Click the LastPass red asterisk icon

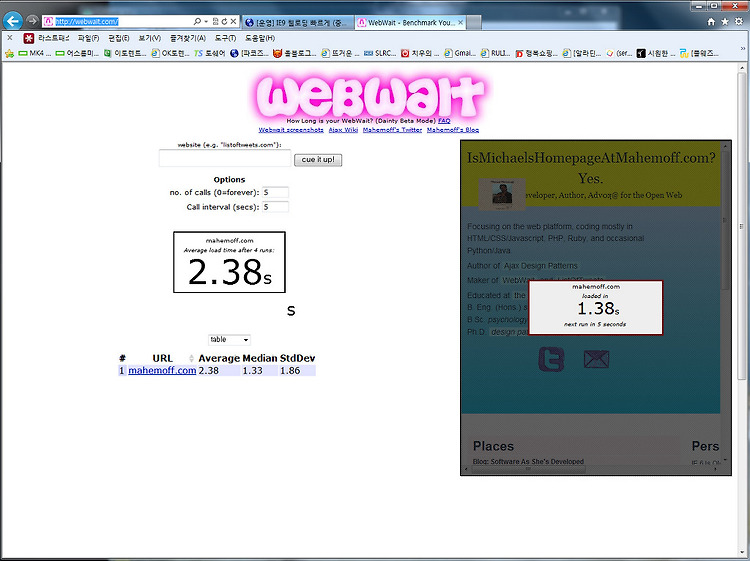click(x=29, y=38)
